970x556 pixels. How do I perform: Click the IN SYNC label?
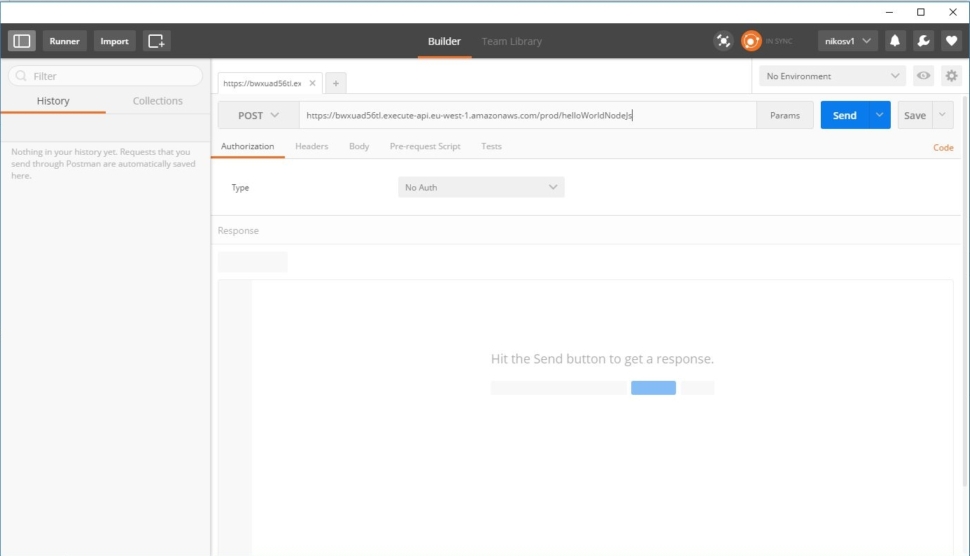(778, 41)
